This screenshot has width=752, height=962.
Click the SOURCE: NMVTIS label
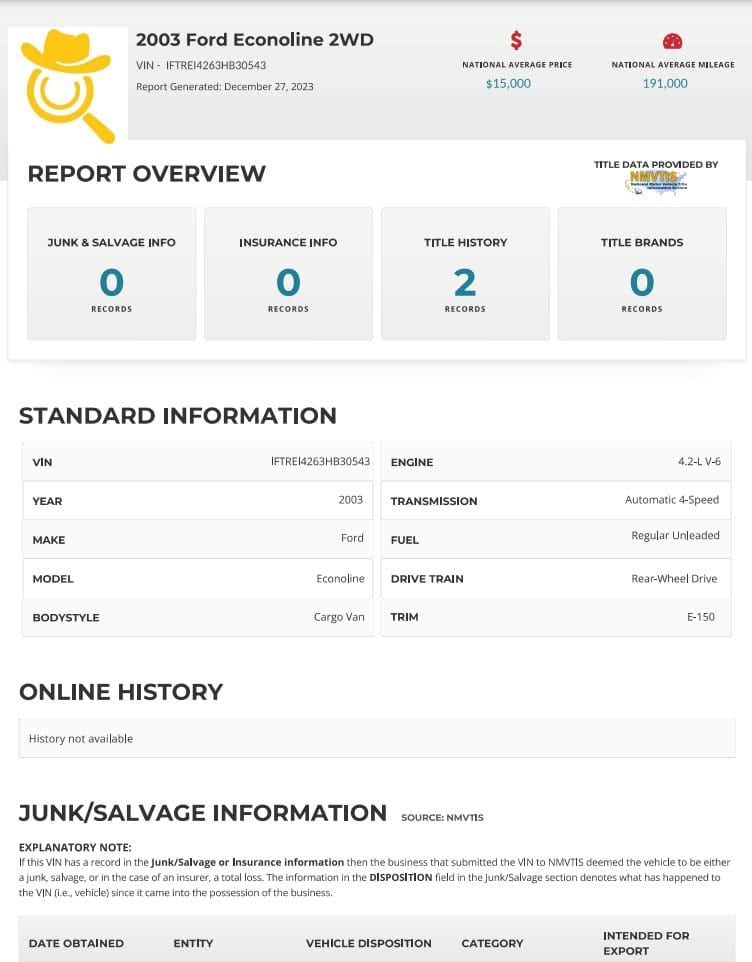(x=442, y=817)
